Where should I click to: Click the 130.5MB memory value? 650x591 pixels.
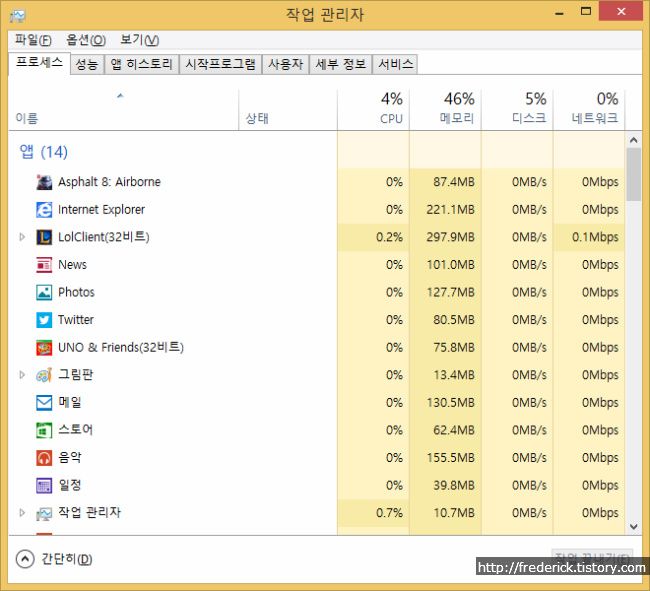450,402
